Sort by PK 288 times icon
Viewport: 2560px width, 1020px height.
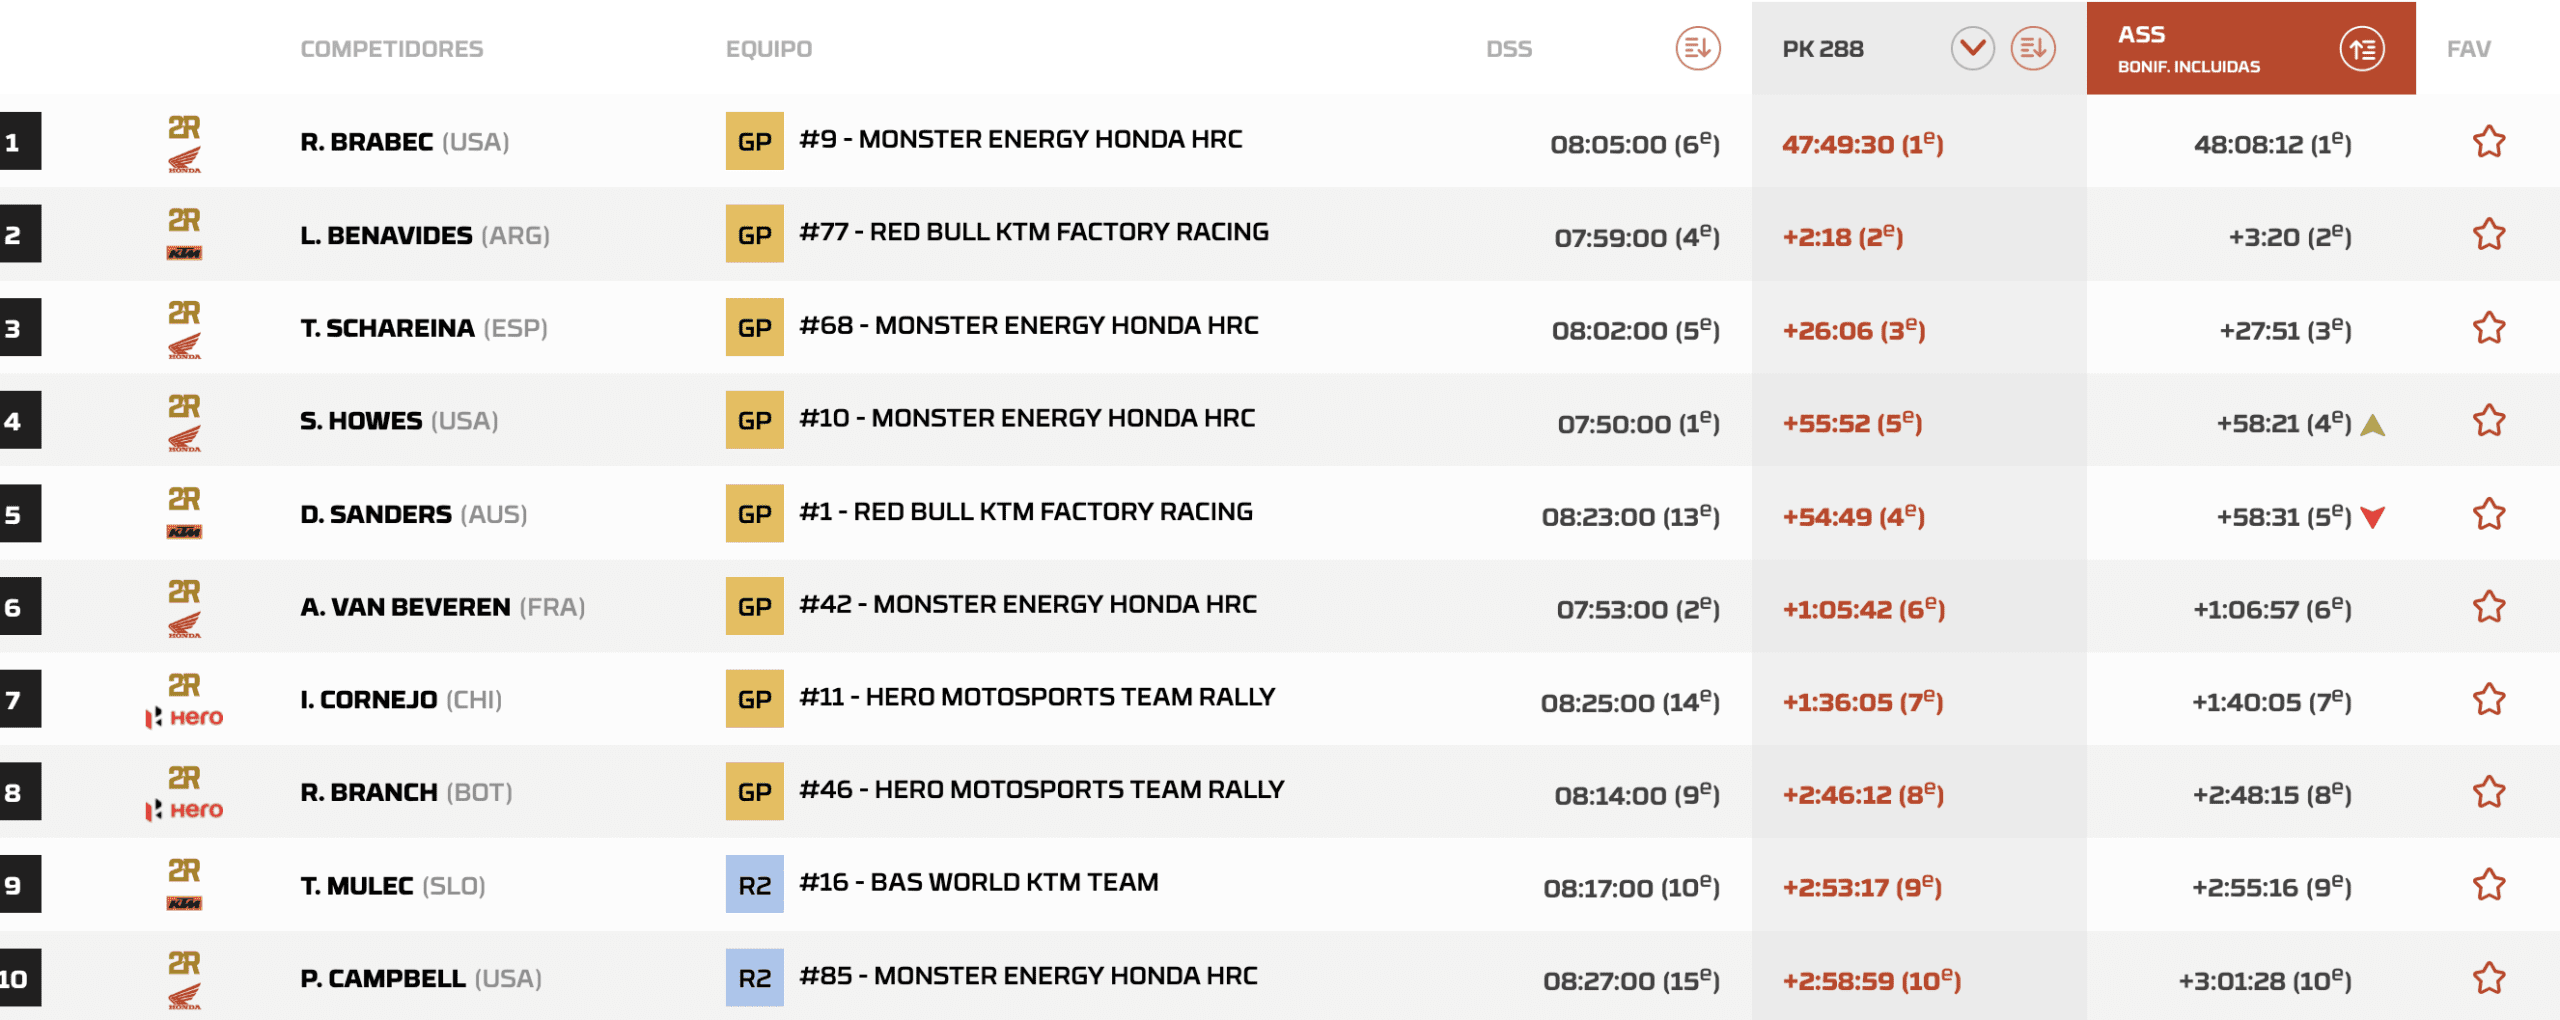(2033, 48)
